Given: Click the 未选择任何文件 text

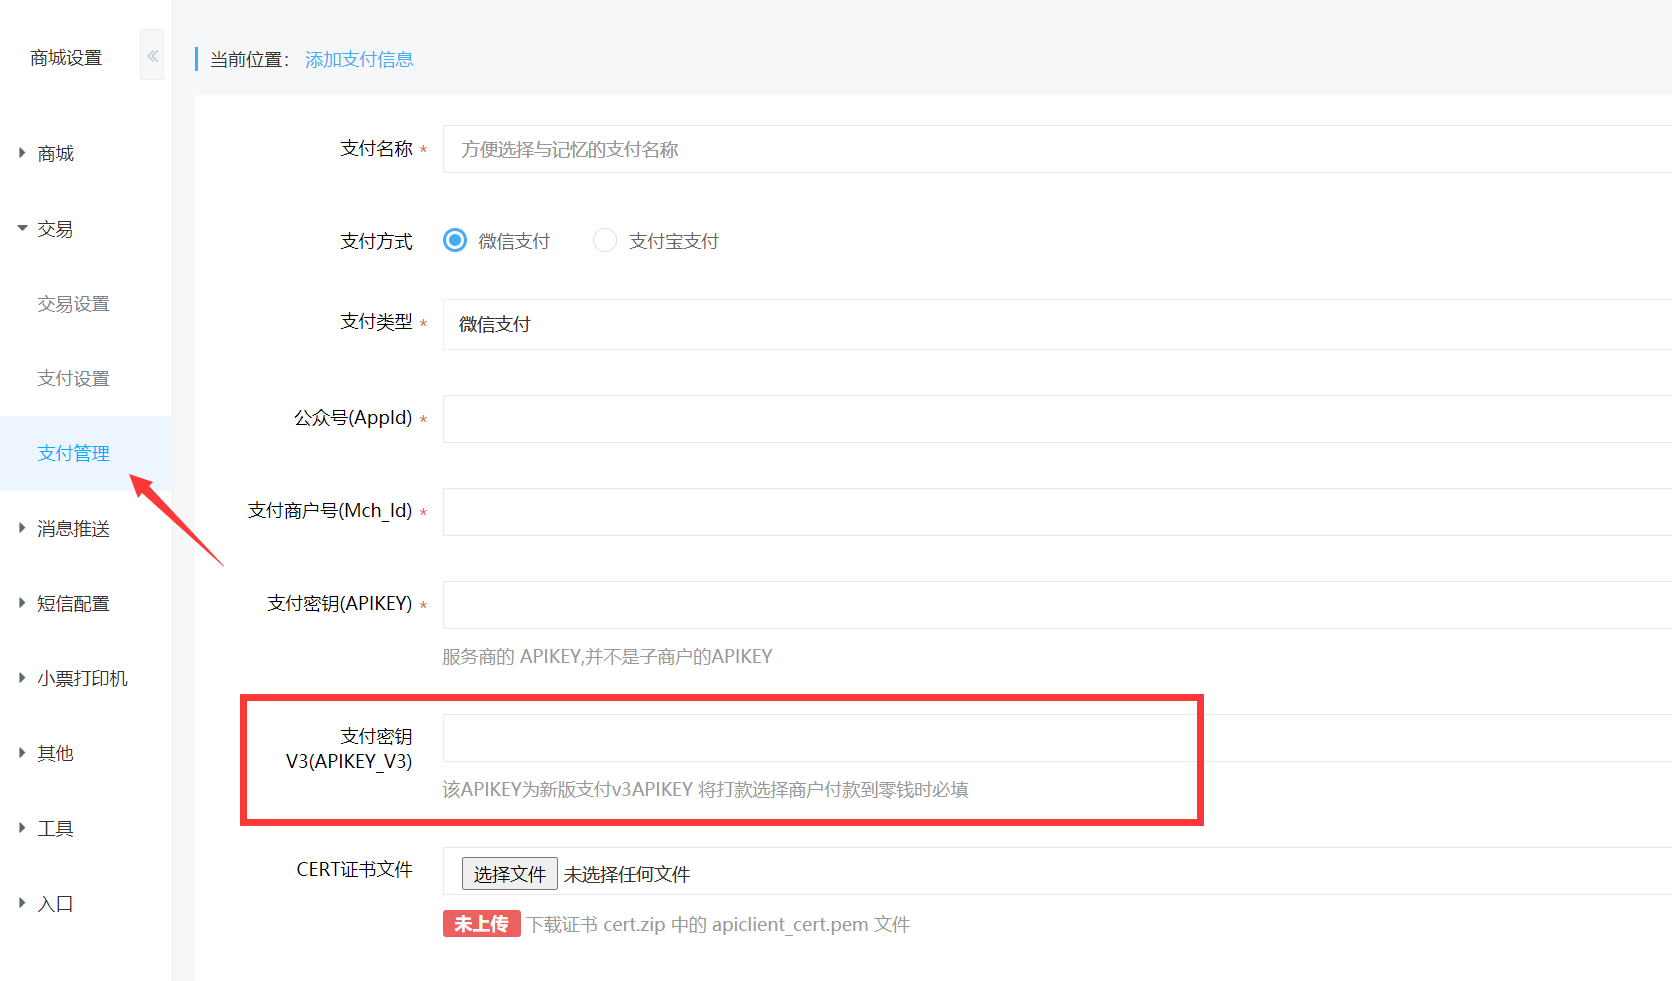Looking at the screenshot, I should pos(627,875).
